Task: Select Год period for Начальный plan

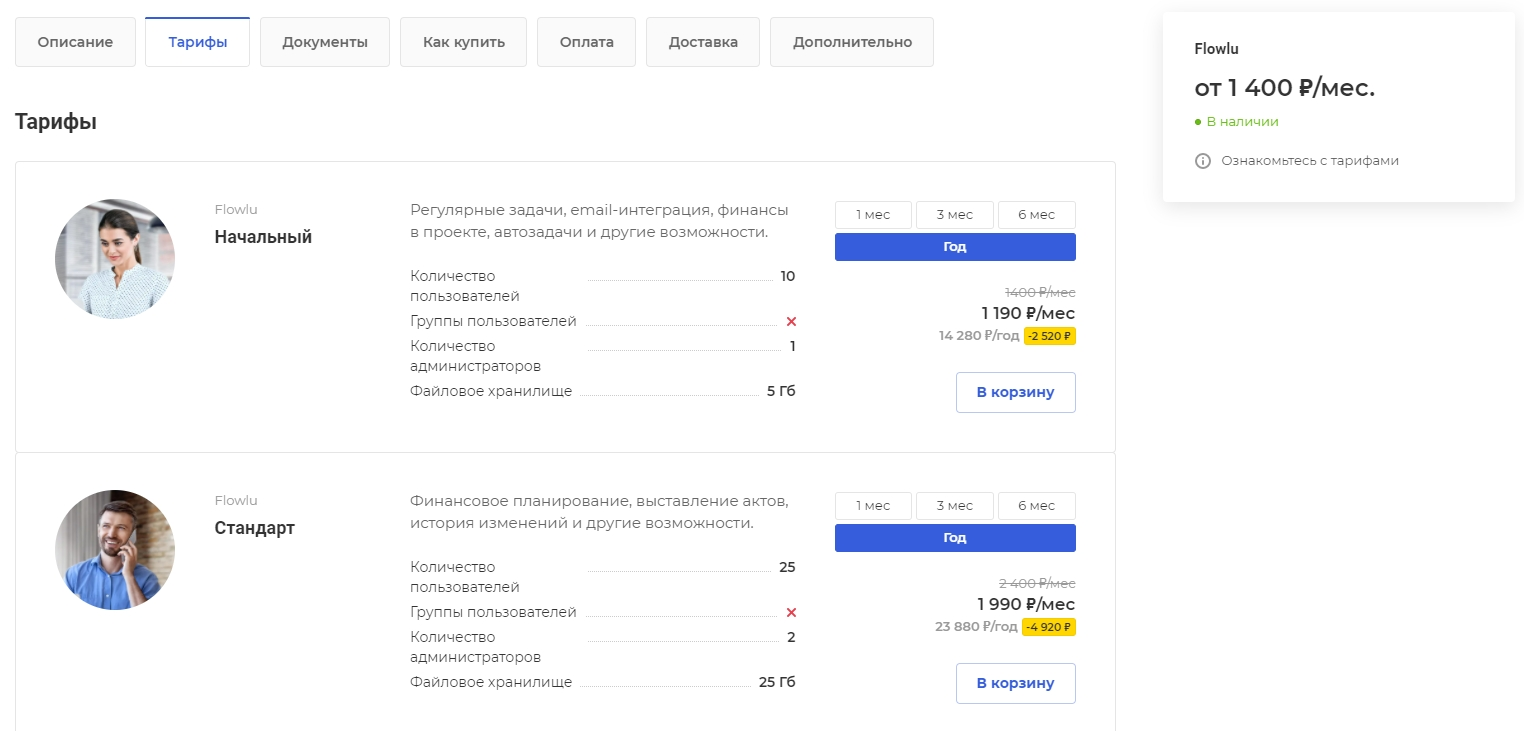Action: click(955, 247)
